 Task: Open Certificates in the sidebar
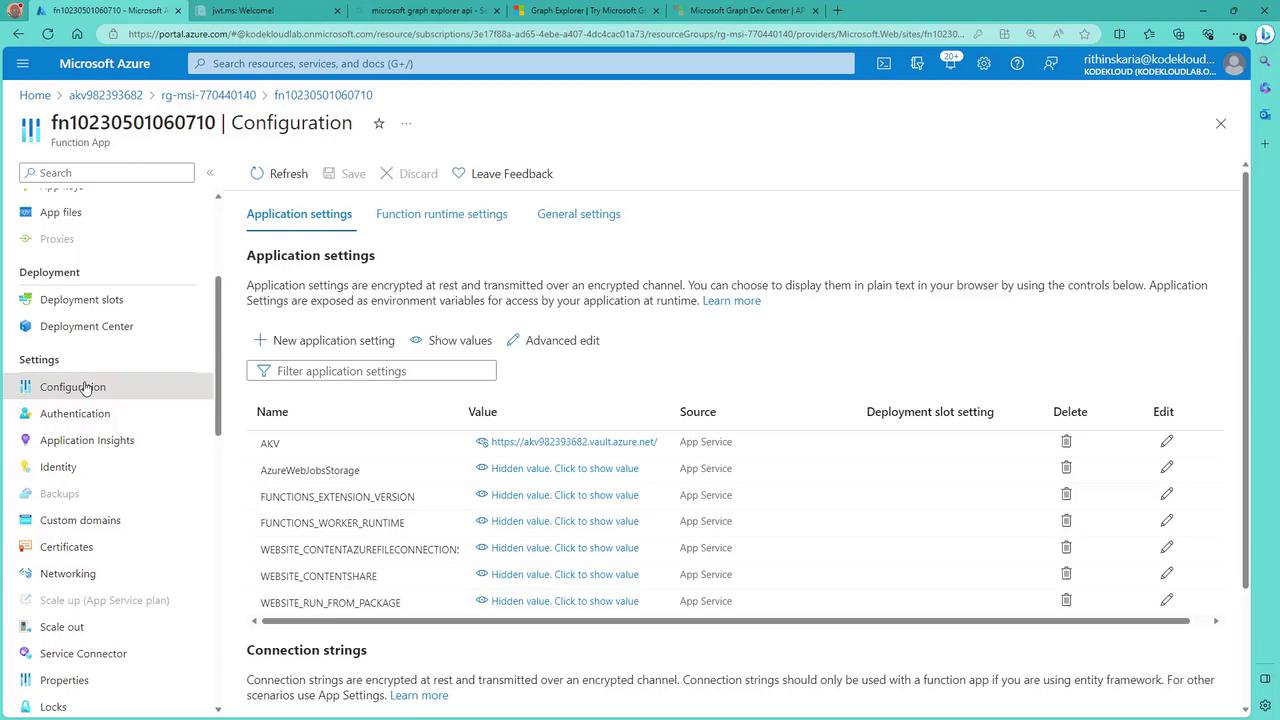[x=66, y=547]
